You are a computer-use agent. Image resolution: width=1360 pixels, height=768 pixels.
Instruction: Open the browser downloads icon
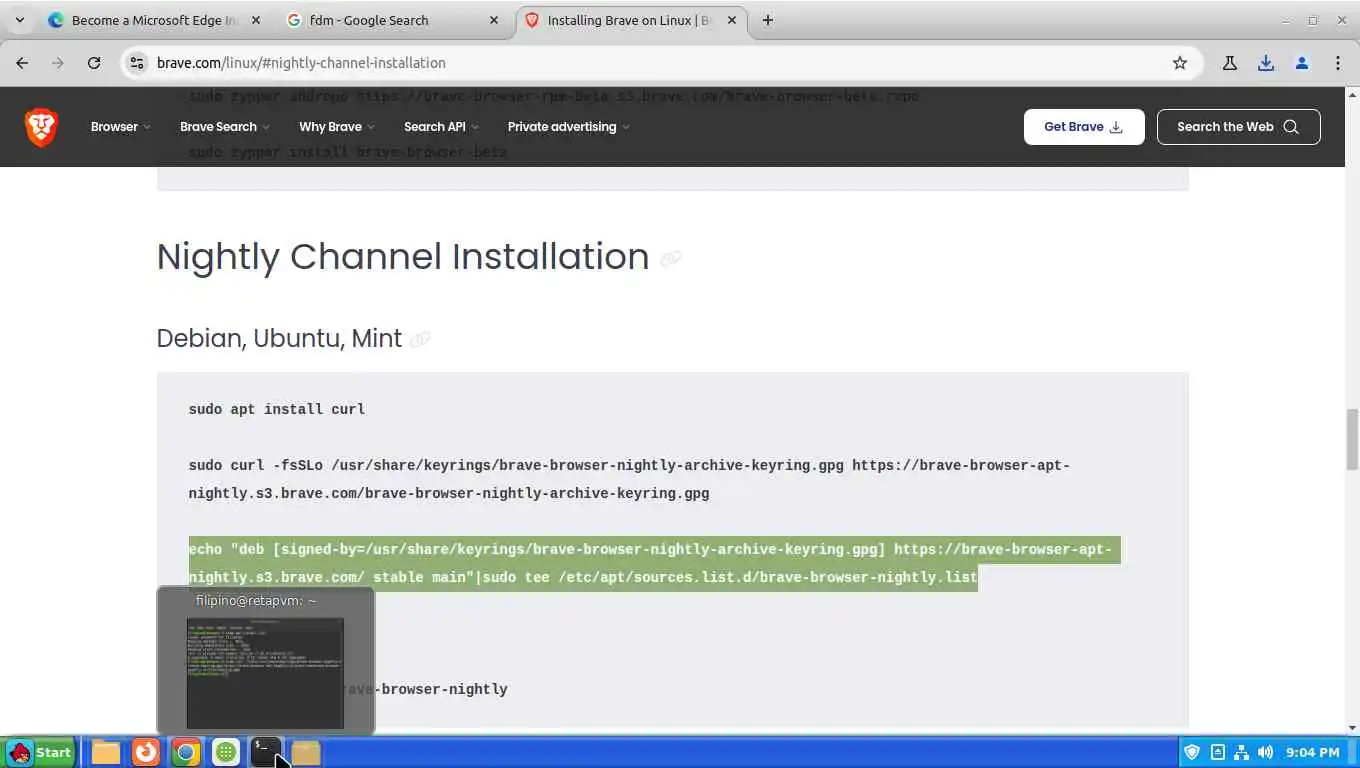(1266, 63)
